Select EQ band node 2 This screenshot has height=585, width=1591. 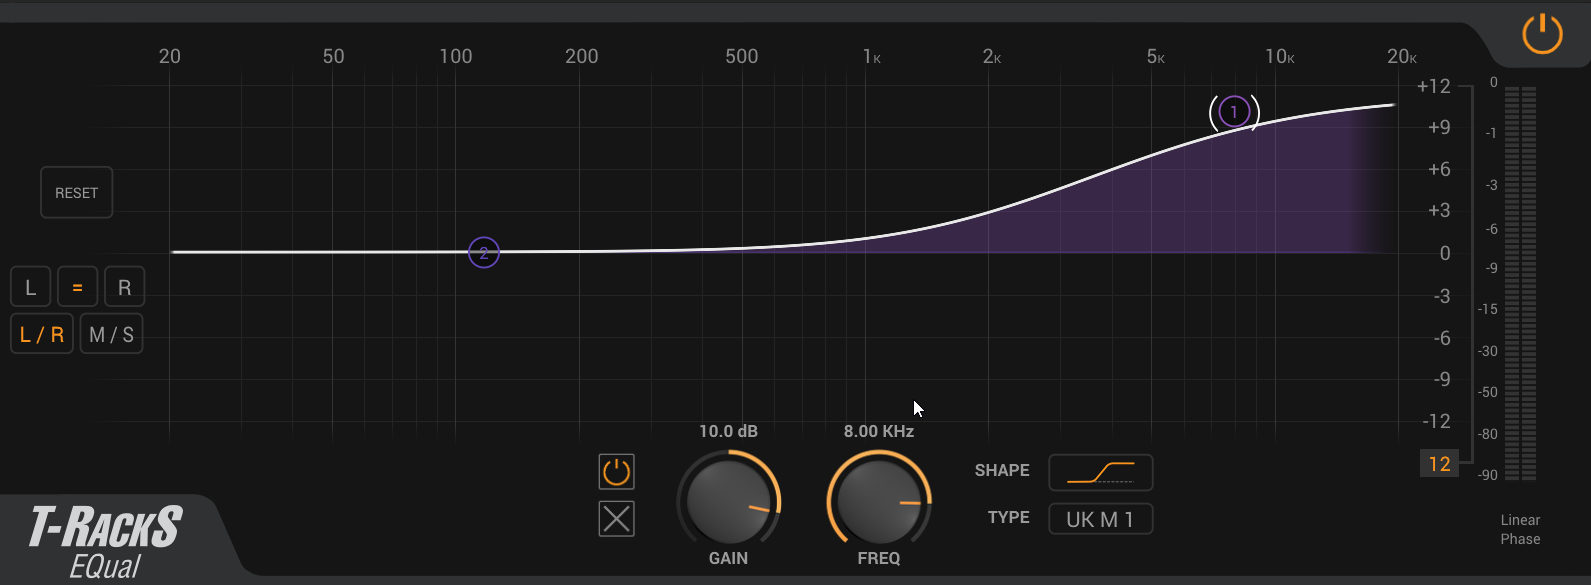[484, 253]
